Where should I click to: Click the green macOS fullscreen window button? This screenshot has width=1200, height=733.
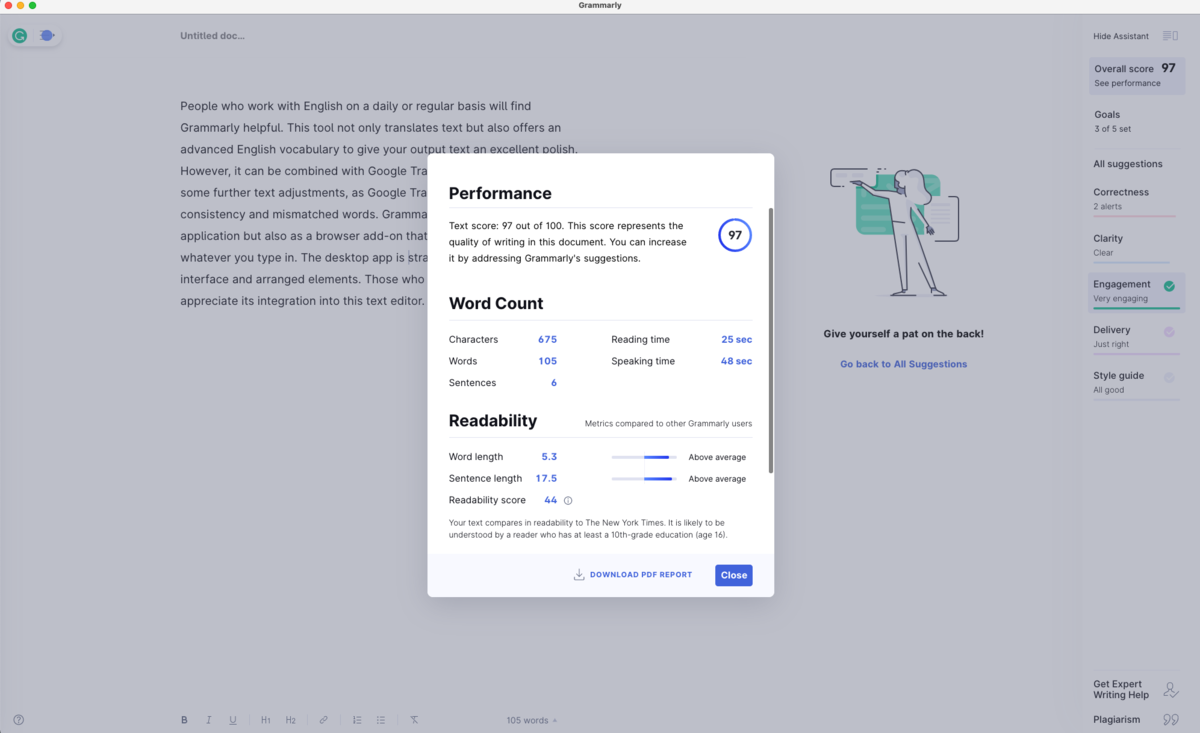click(x=33, y=6)
